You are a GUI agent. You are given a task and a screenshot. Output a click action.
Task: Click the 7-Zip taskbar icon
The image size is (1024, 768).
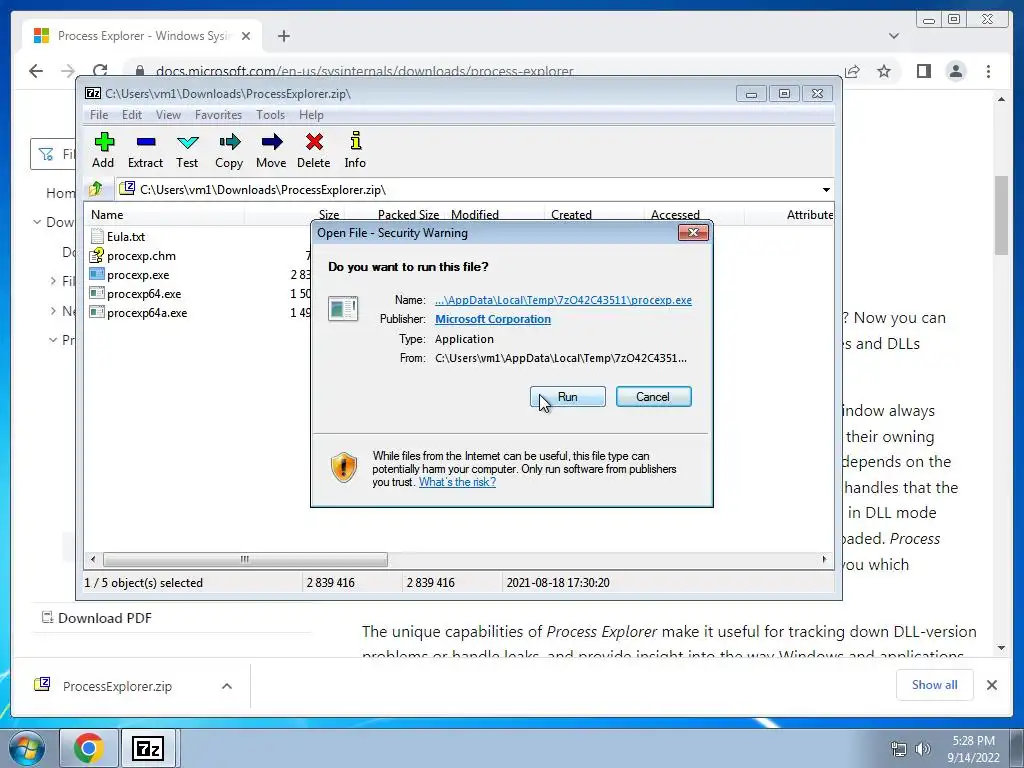(x=148, y=748)
